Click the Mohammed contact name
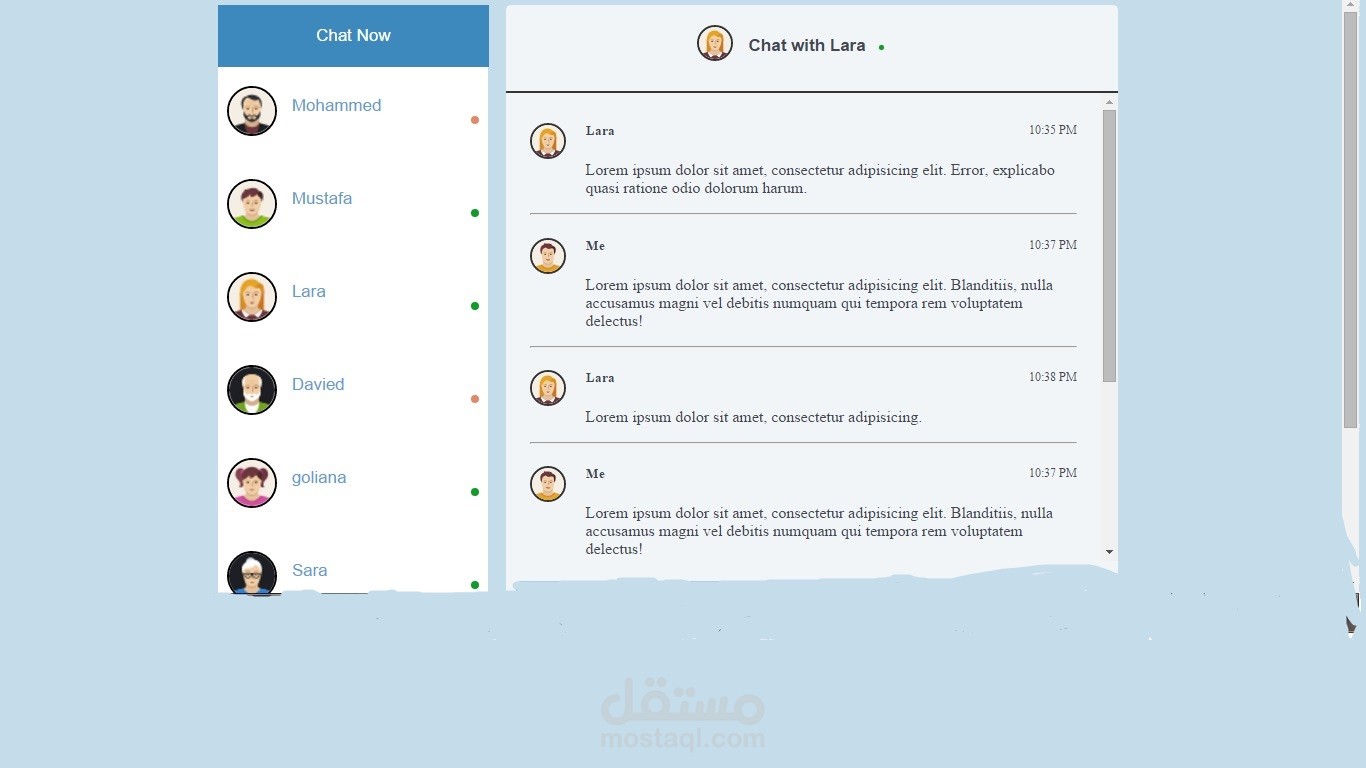The height and width of the screenshot is (768, 1366). point(336,105)
